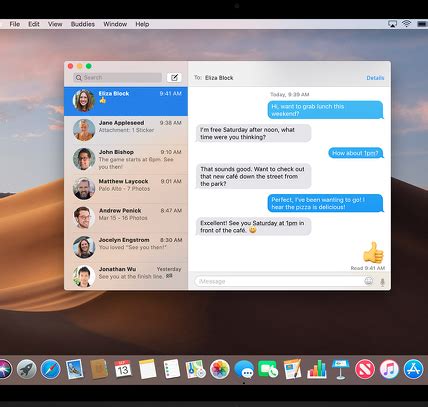Click the green zoom window button
The height and width of the screenshot is (407, 428).
point(89,66)
